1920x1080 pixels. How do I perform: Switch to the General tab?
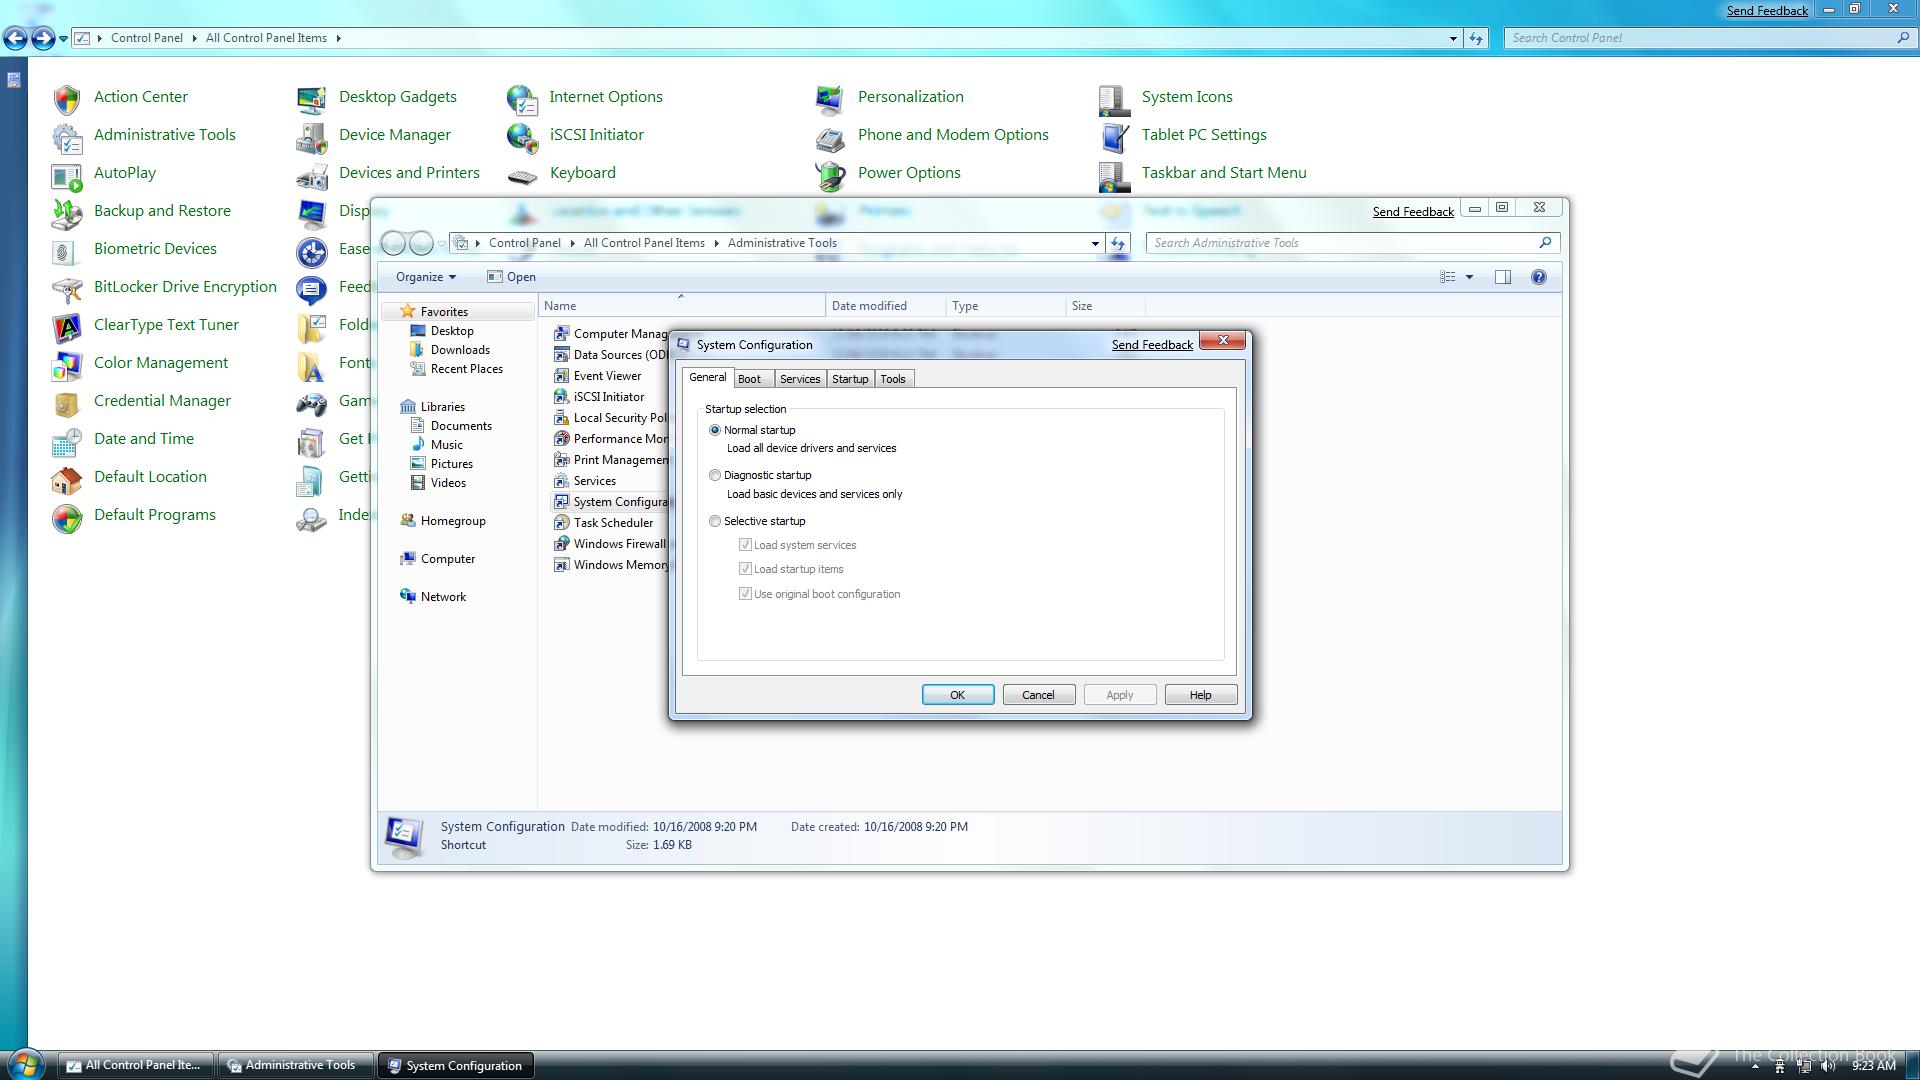click(x=707, y=378)
